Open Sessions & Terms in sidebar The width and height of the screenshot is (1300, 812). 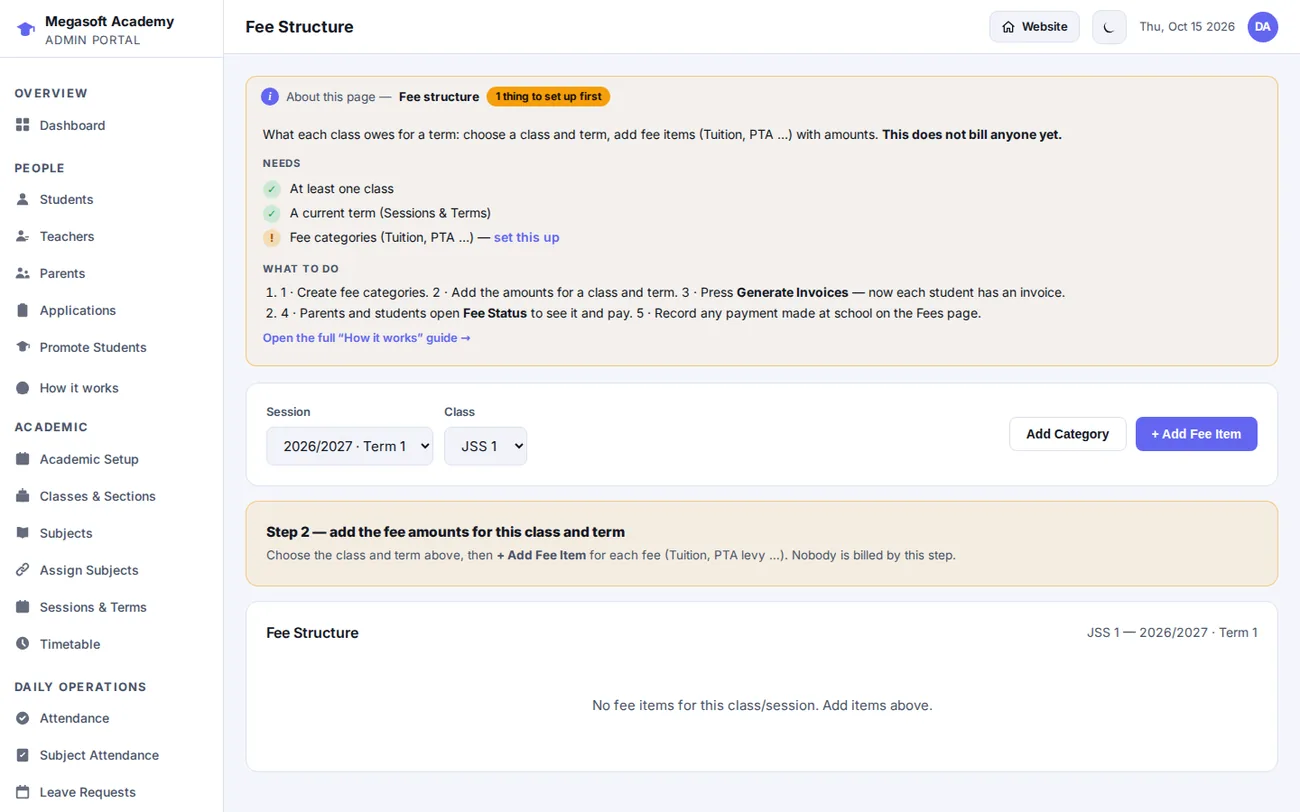tap(111, 607)
